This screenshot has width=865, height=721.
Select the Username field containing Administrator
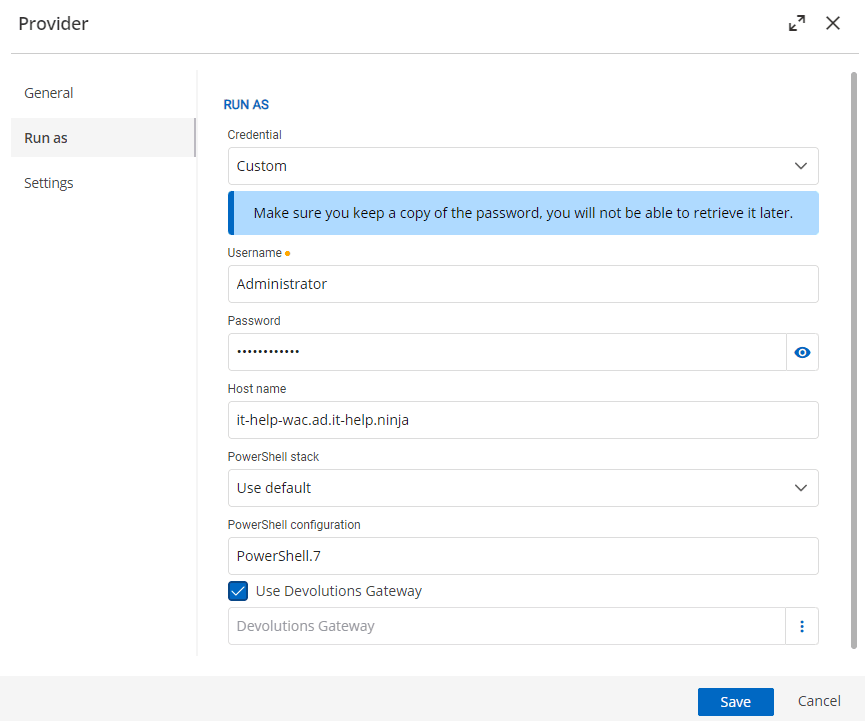[x=523, y=284]
